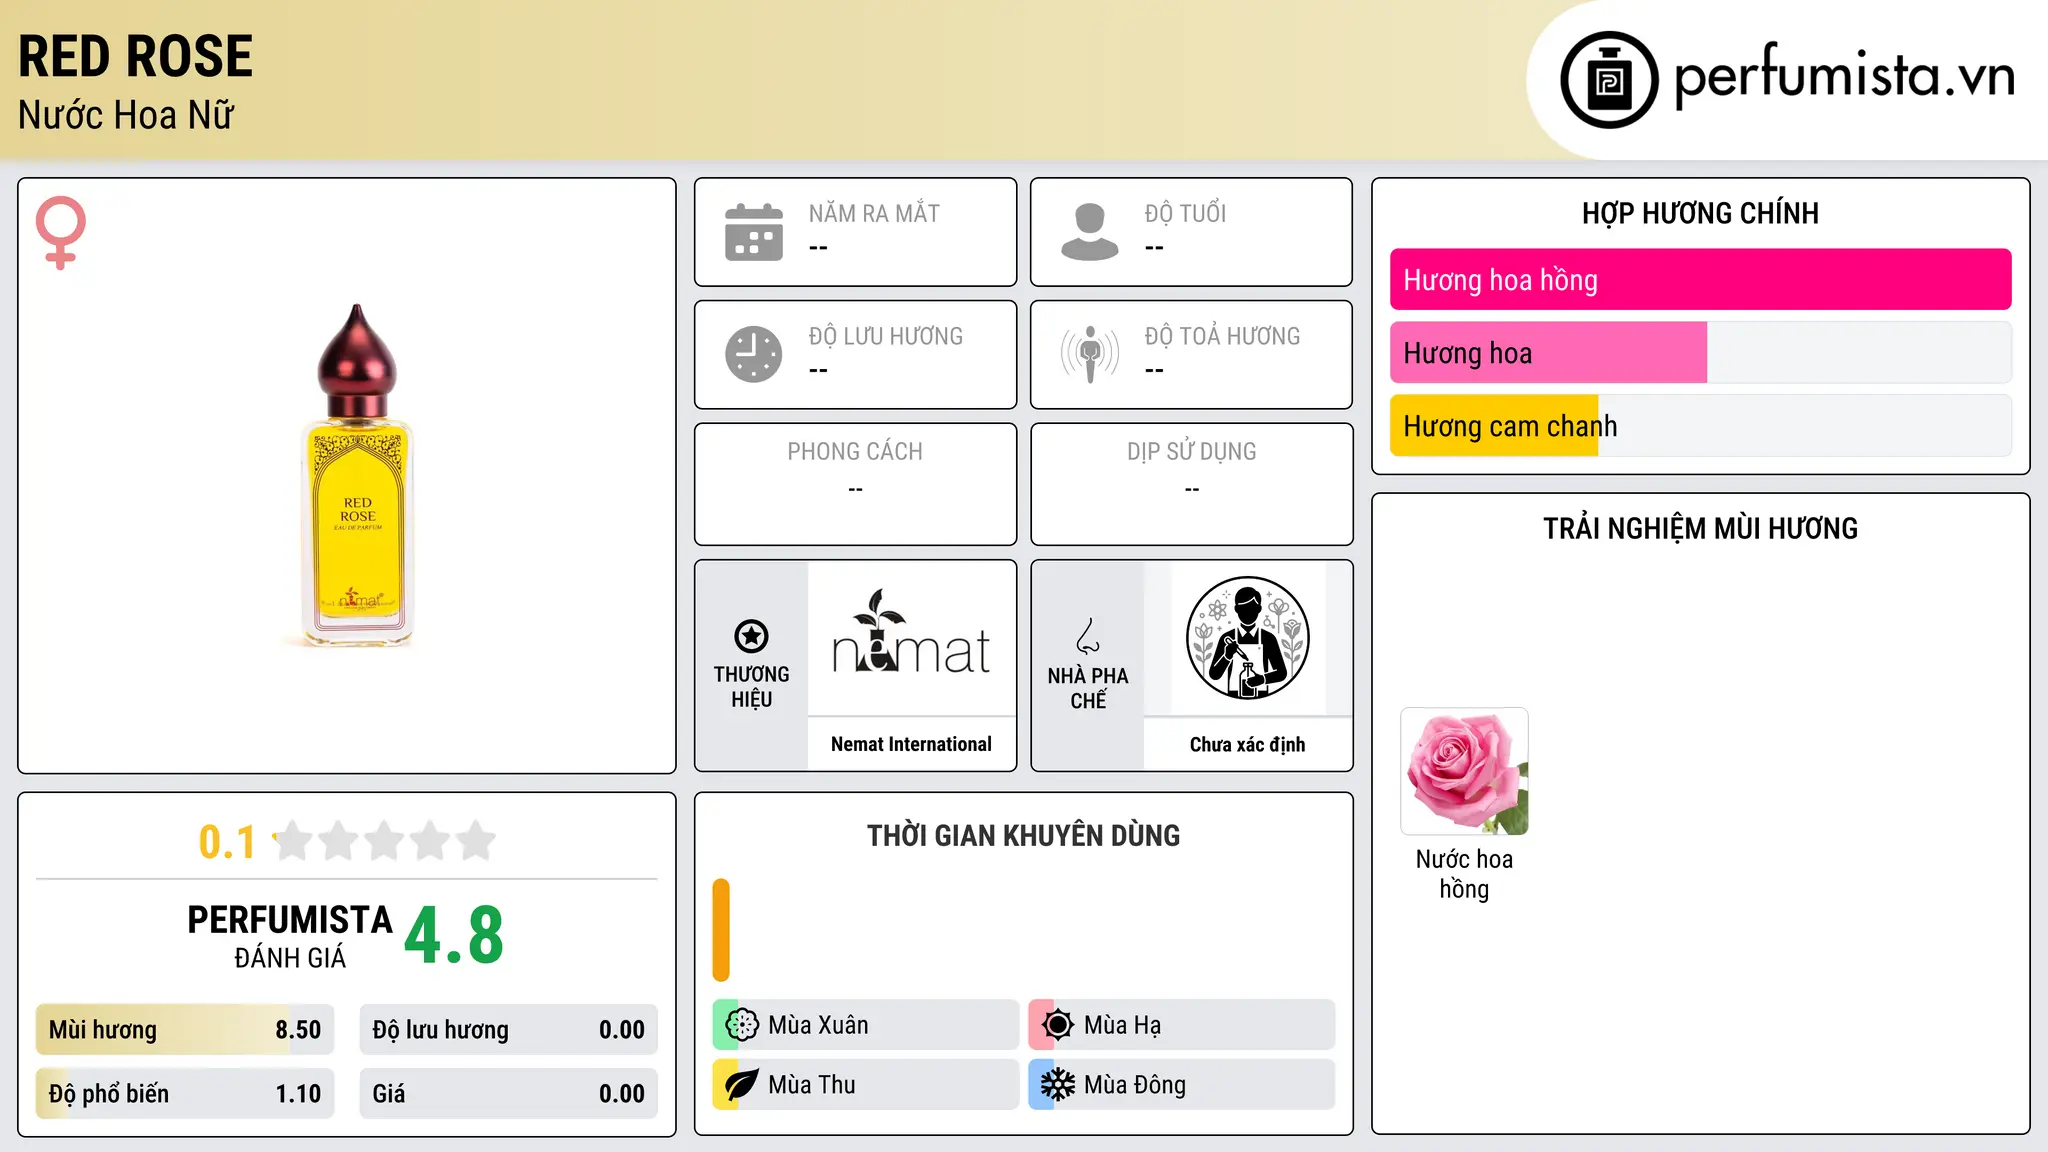Click the leaf icon next to Mùa Thu
The width and height of the screenshot is (2048, 1152).
click(x=741, y=1085)
